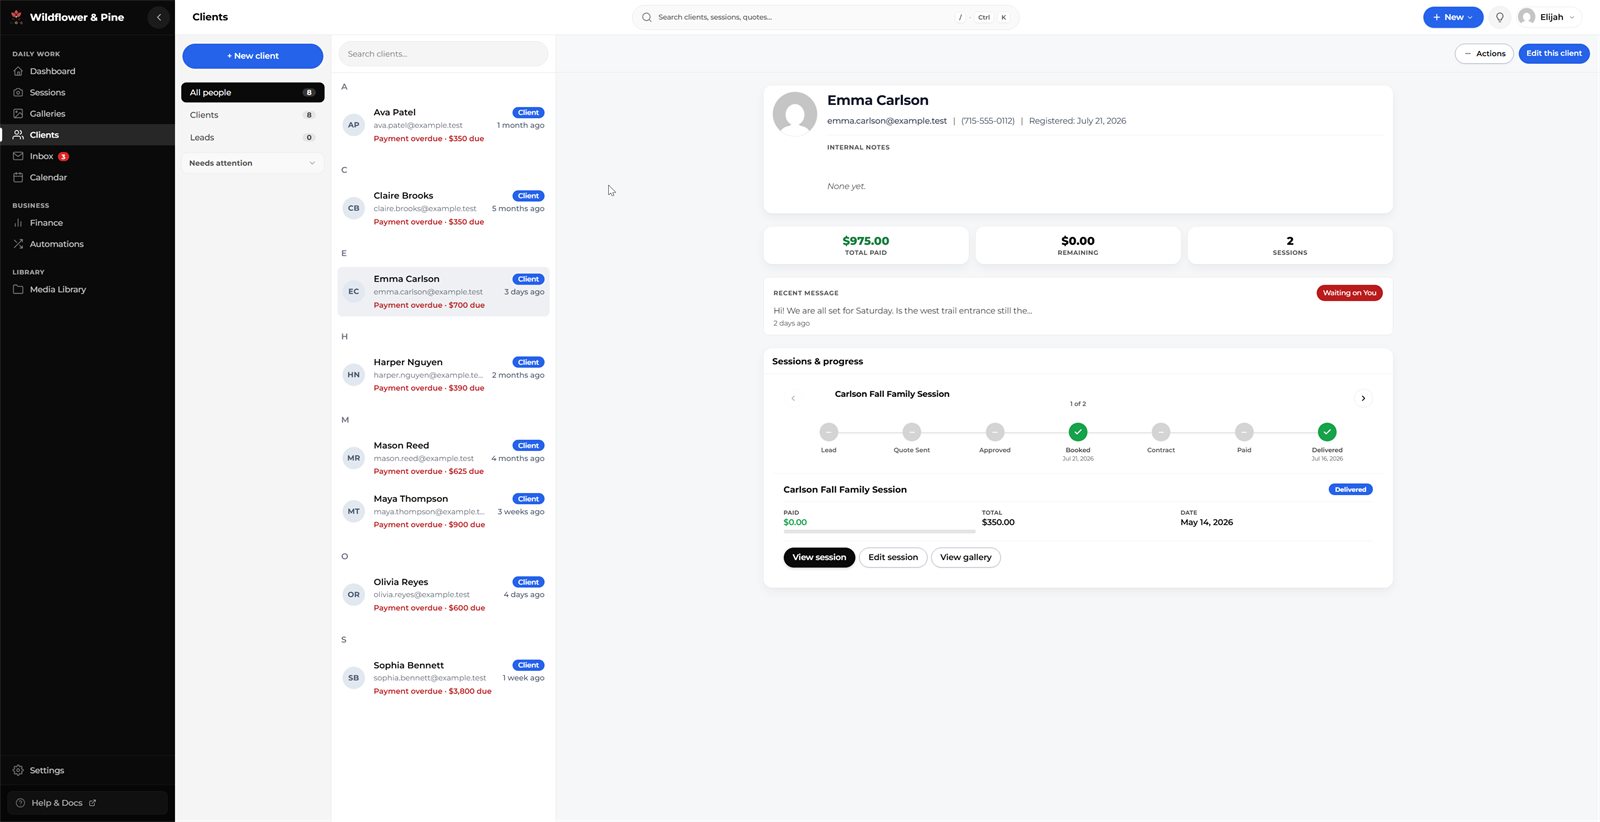Select Harper Nguyen in the client list
The image size is (1600, 822).
click(444, 375)
